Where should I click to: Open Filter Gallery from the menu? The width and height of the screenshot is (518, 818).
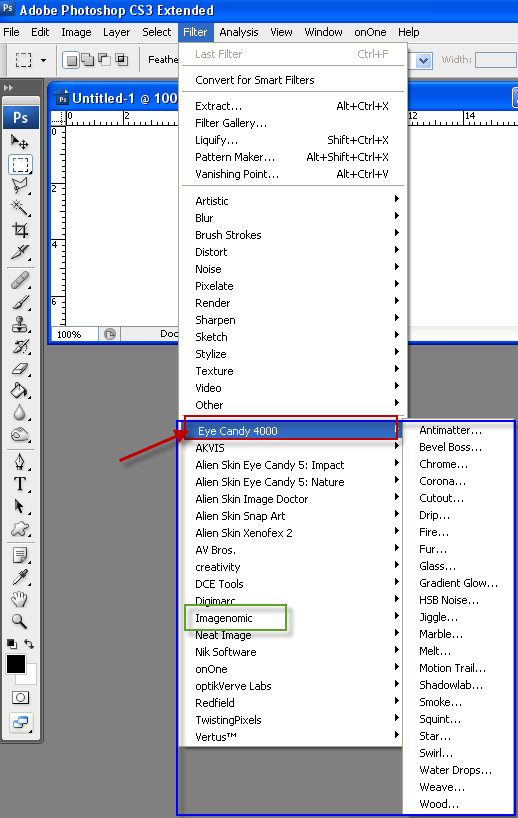click(x=293, y=123)
